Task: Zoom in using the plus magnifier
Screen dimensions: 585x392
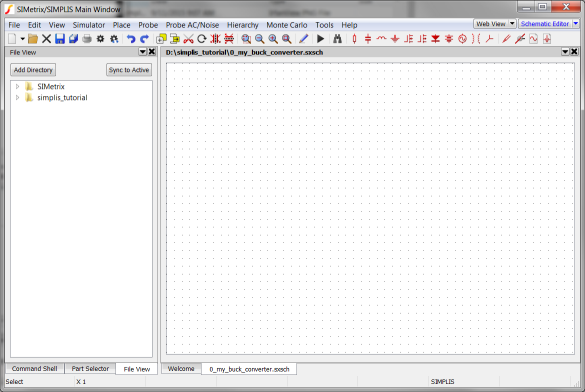Action: point(273,39)
